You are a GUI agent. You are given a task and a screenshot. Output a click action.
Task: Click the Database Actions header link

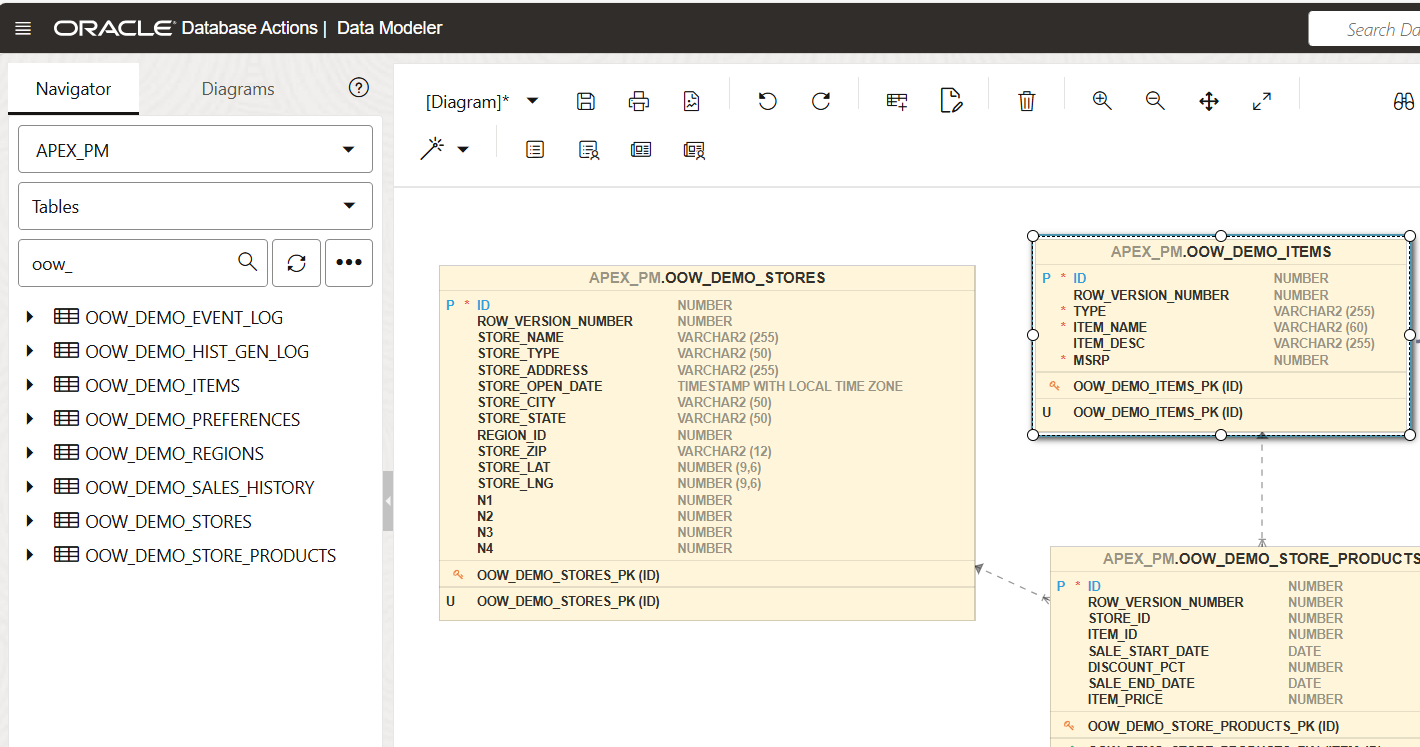(249, 28)
